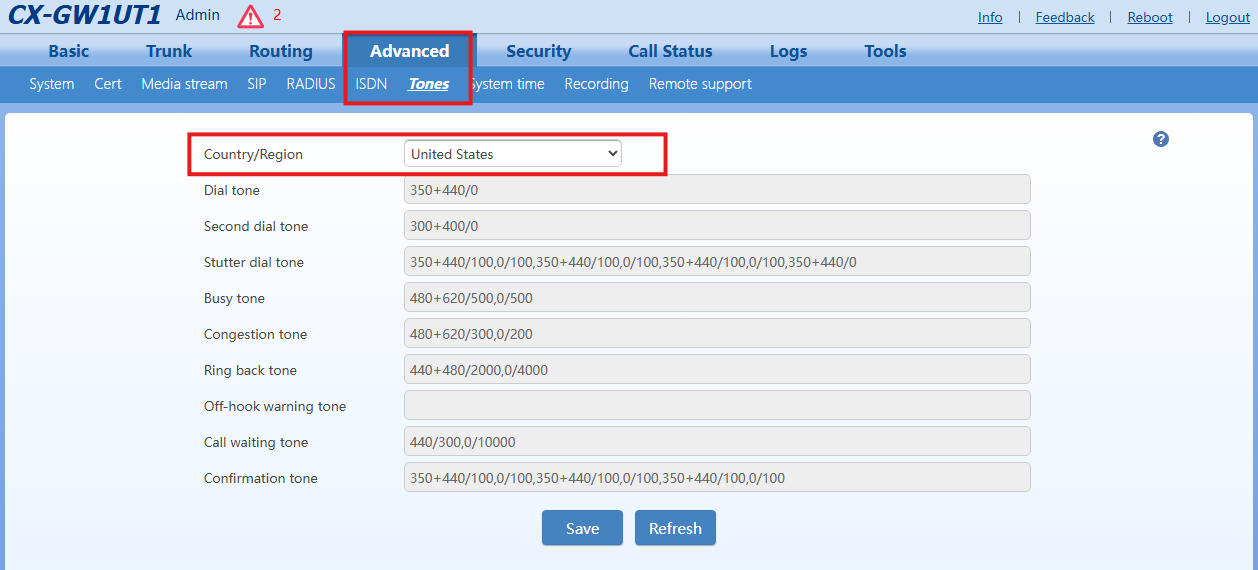
Task: Click the red warning triangle alert icon
Action: (x=250, y=17)
